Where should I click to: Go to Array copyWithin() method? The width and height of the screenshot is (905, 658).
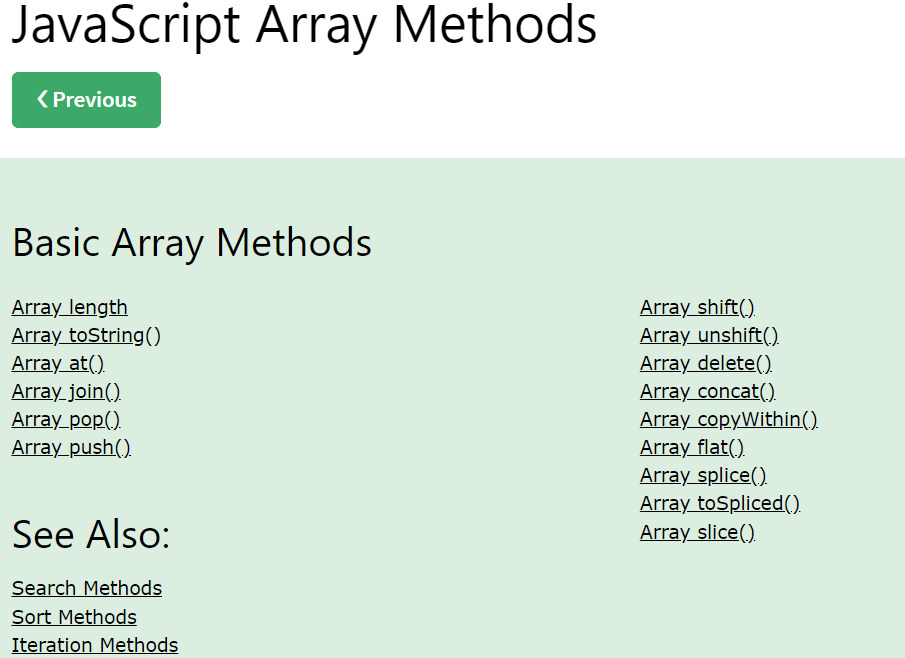[728, 419]
